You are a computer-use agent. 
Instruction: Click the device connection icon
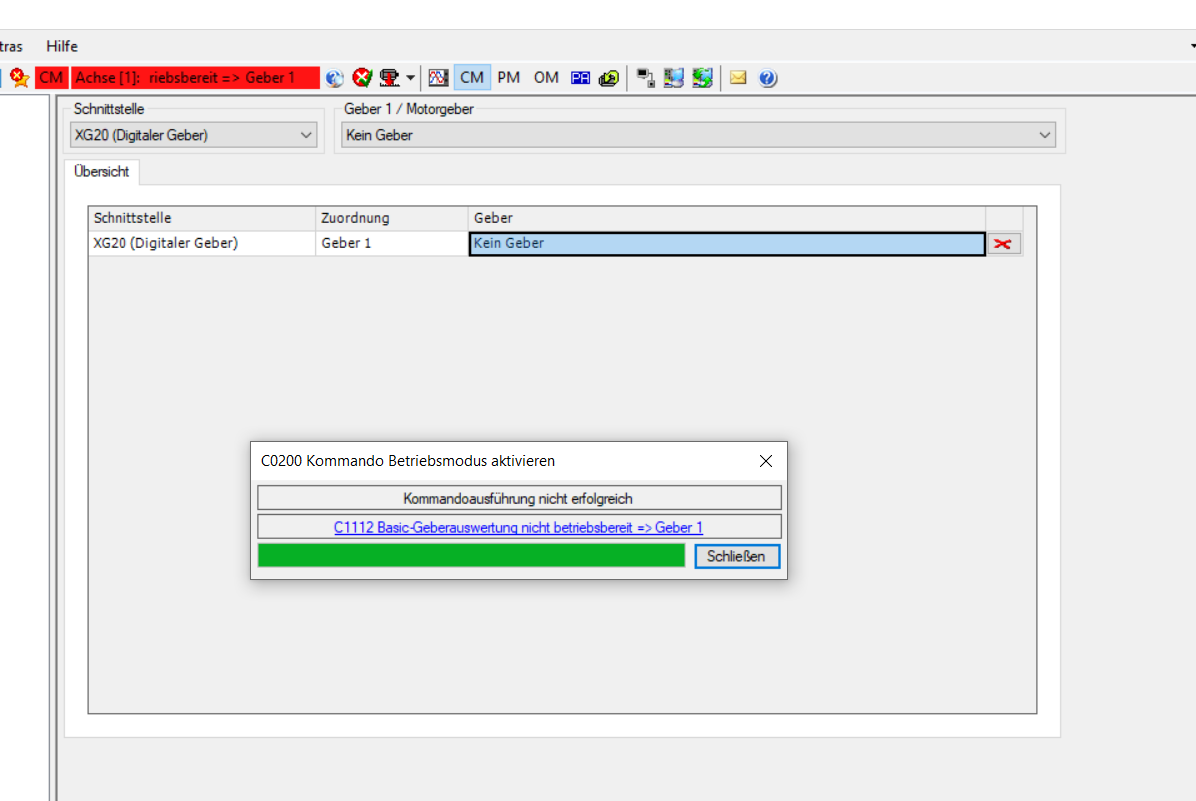pyautogui.click(x=645, y=78)
